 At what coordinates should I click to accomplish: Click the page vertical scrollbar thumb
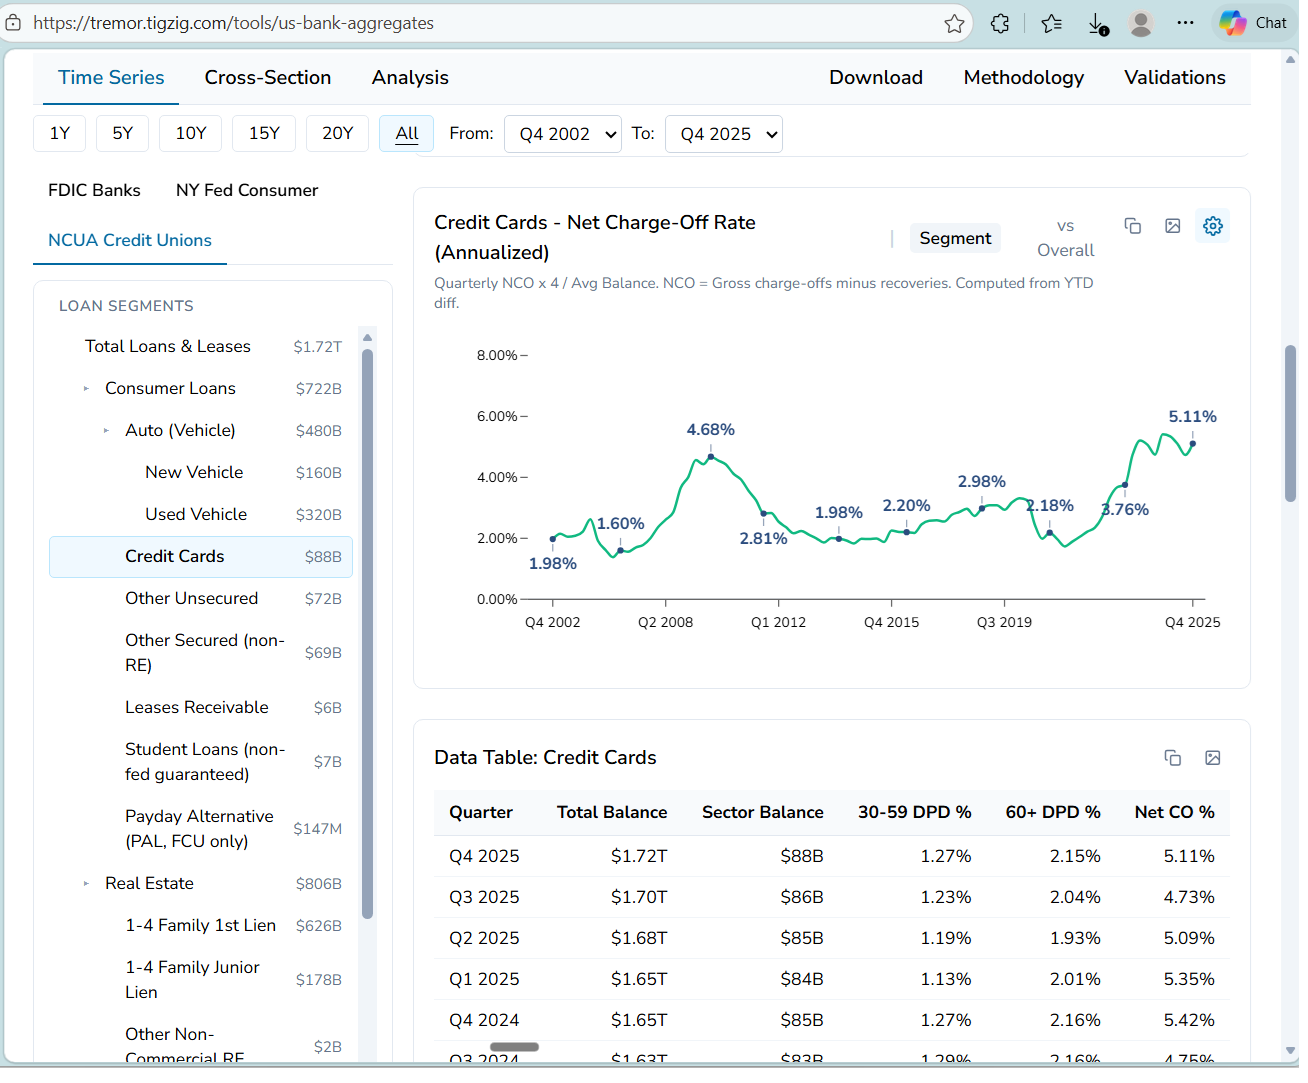1290,423
